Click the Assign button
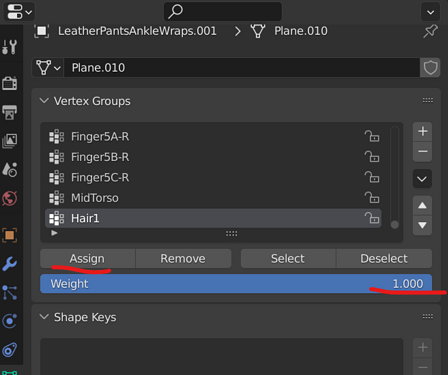This screenshot has width=448, height=375. click(88, 259)
